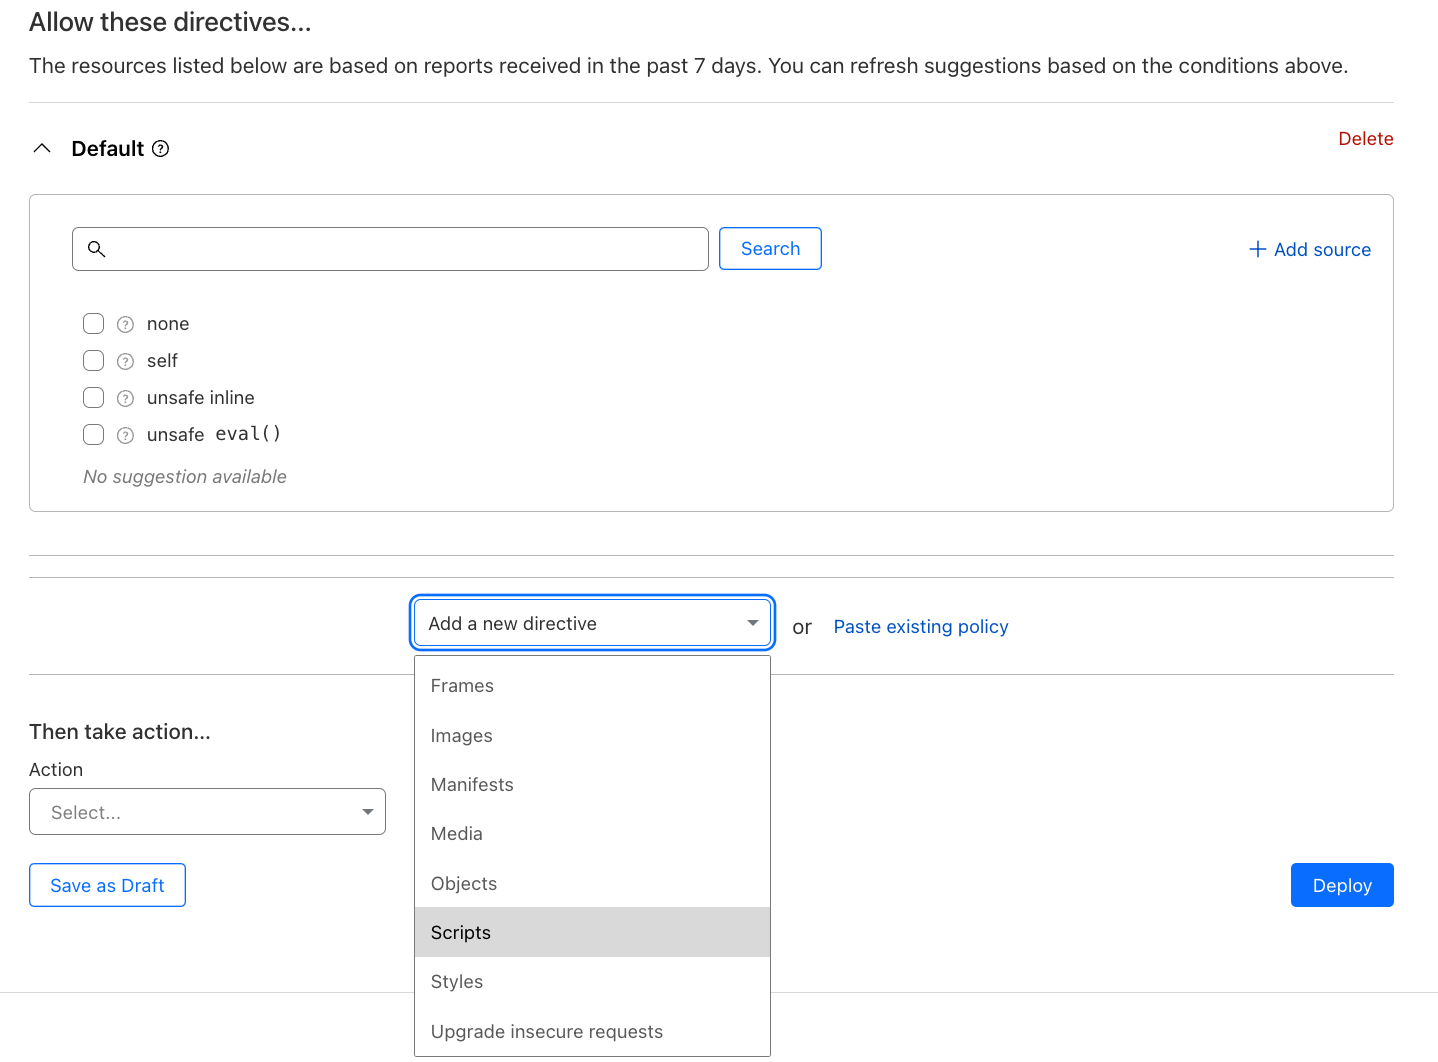Click the plus icon for Add source

point(1258,249)
